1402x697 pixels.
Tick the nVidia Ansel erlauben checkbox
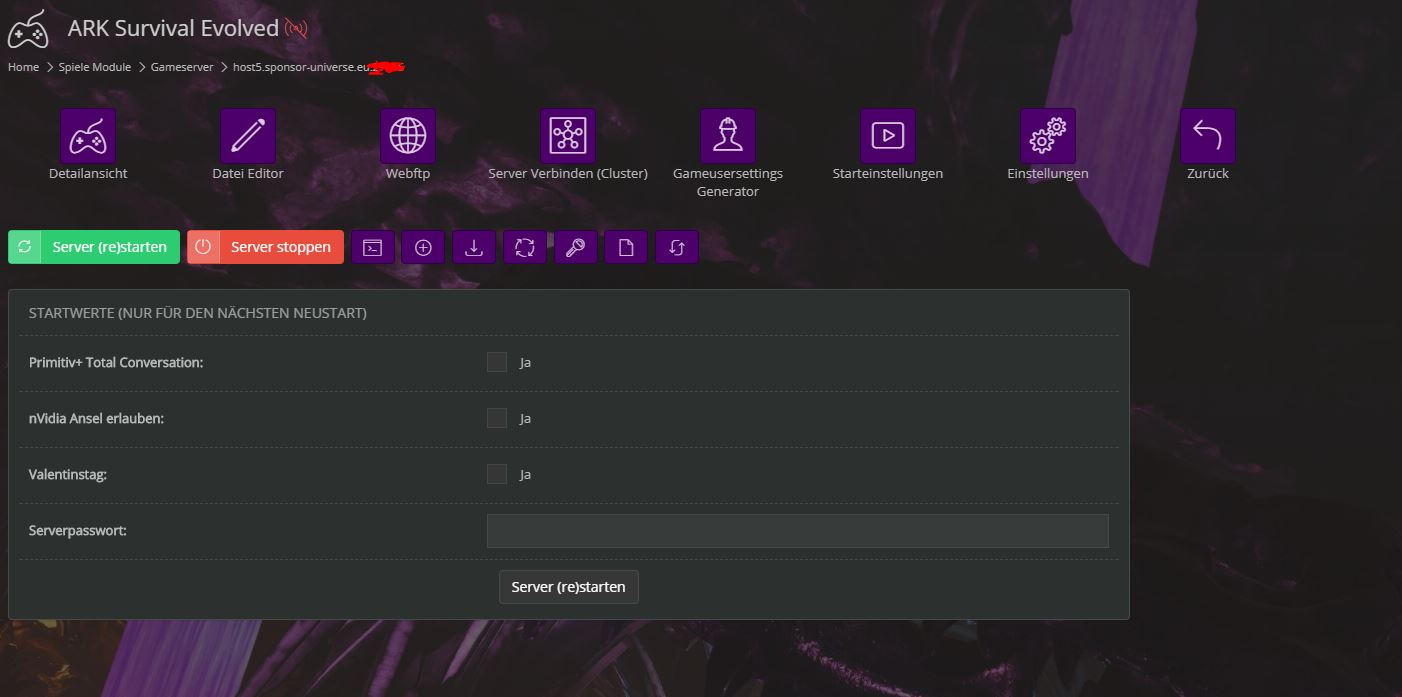497,418
